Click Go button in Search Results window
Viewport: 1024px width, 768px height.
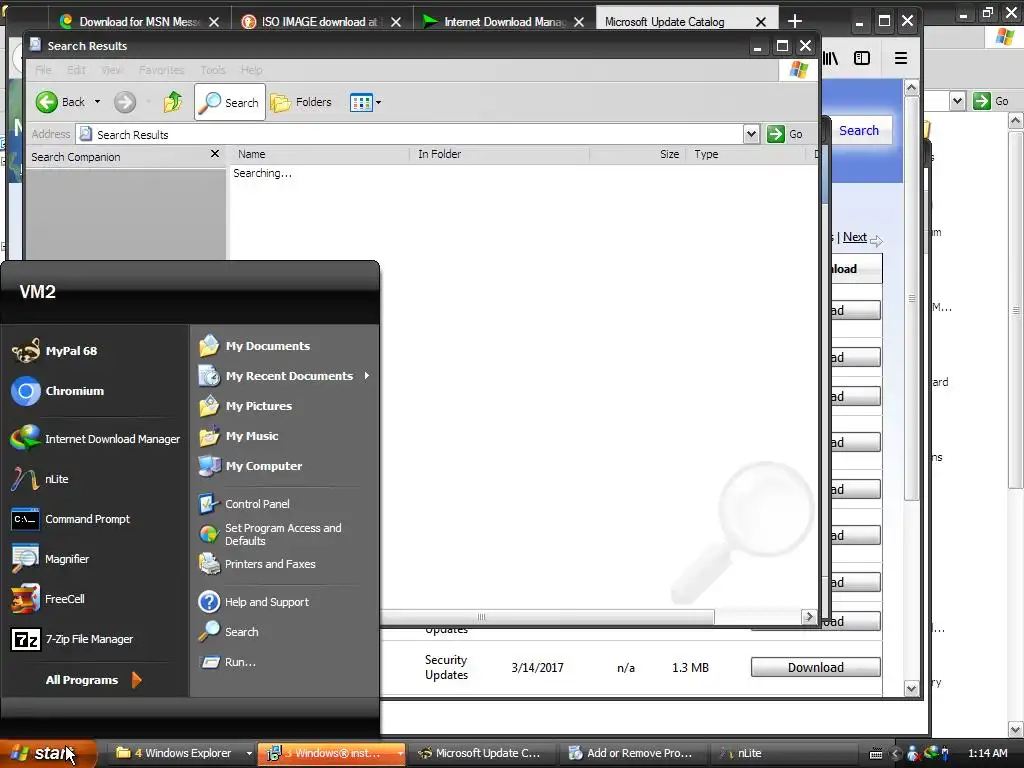(785, 135)
